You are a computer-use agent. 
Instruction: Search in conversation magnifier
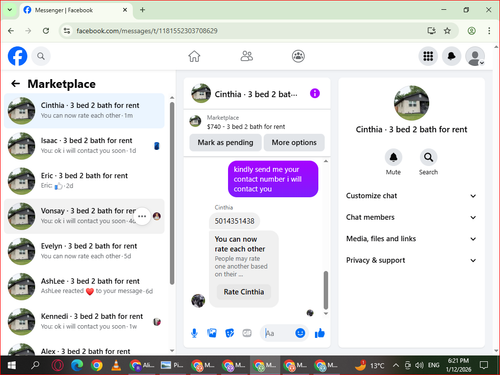[428, 157]
